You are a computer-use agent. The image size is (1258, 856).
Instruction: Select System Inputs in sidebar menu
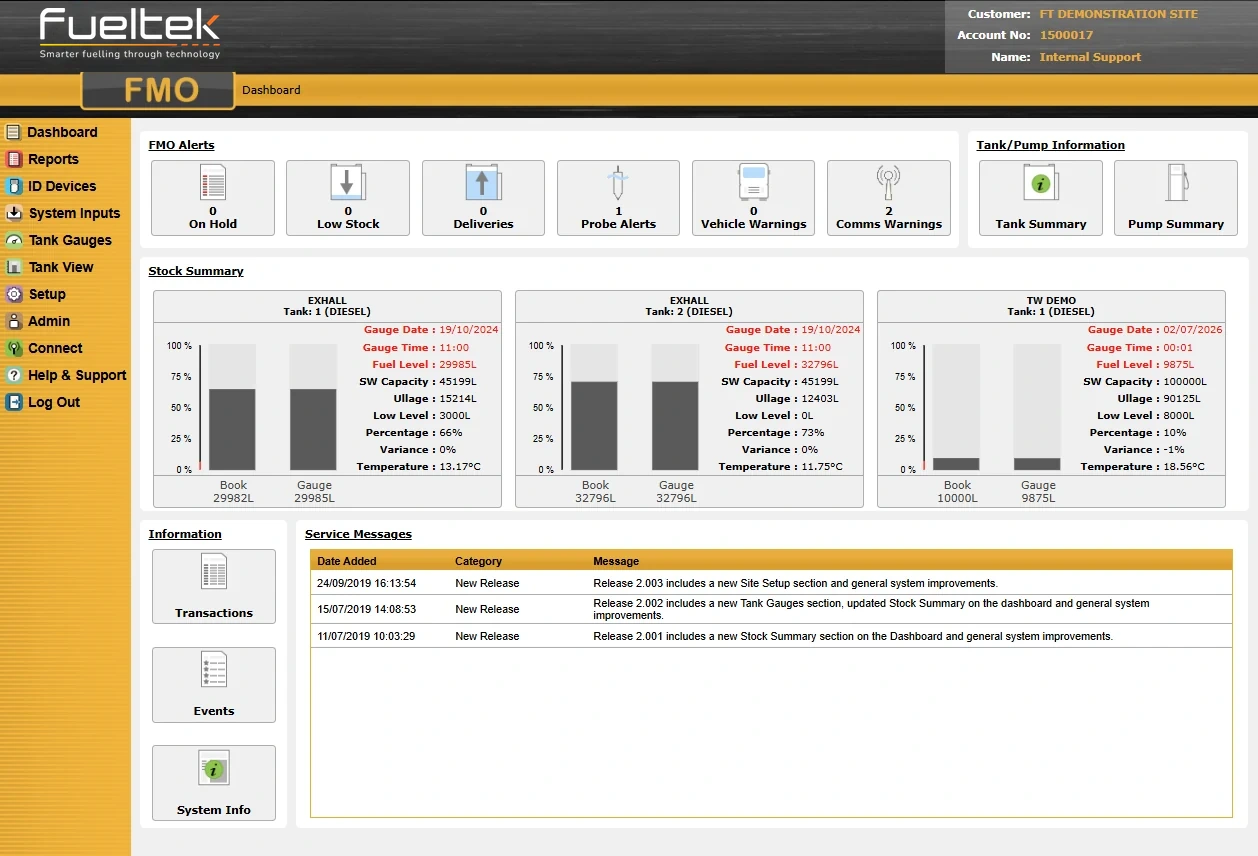click(74, 213)
